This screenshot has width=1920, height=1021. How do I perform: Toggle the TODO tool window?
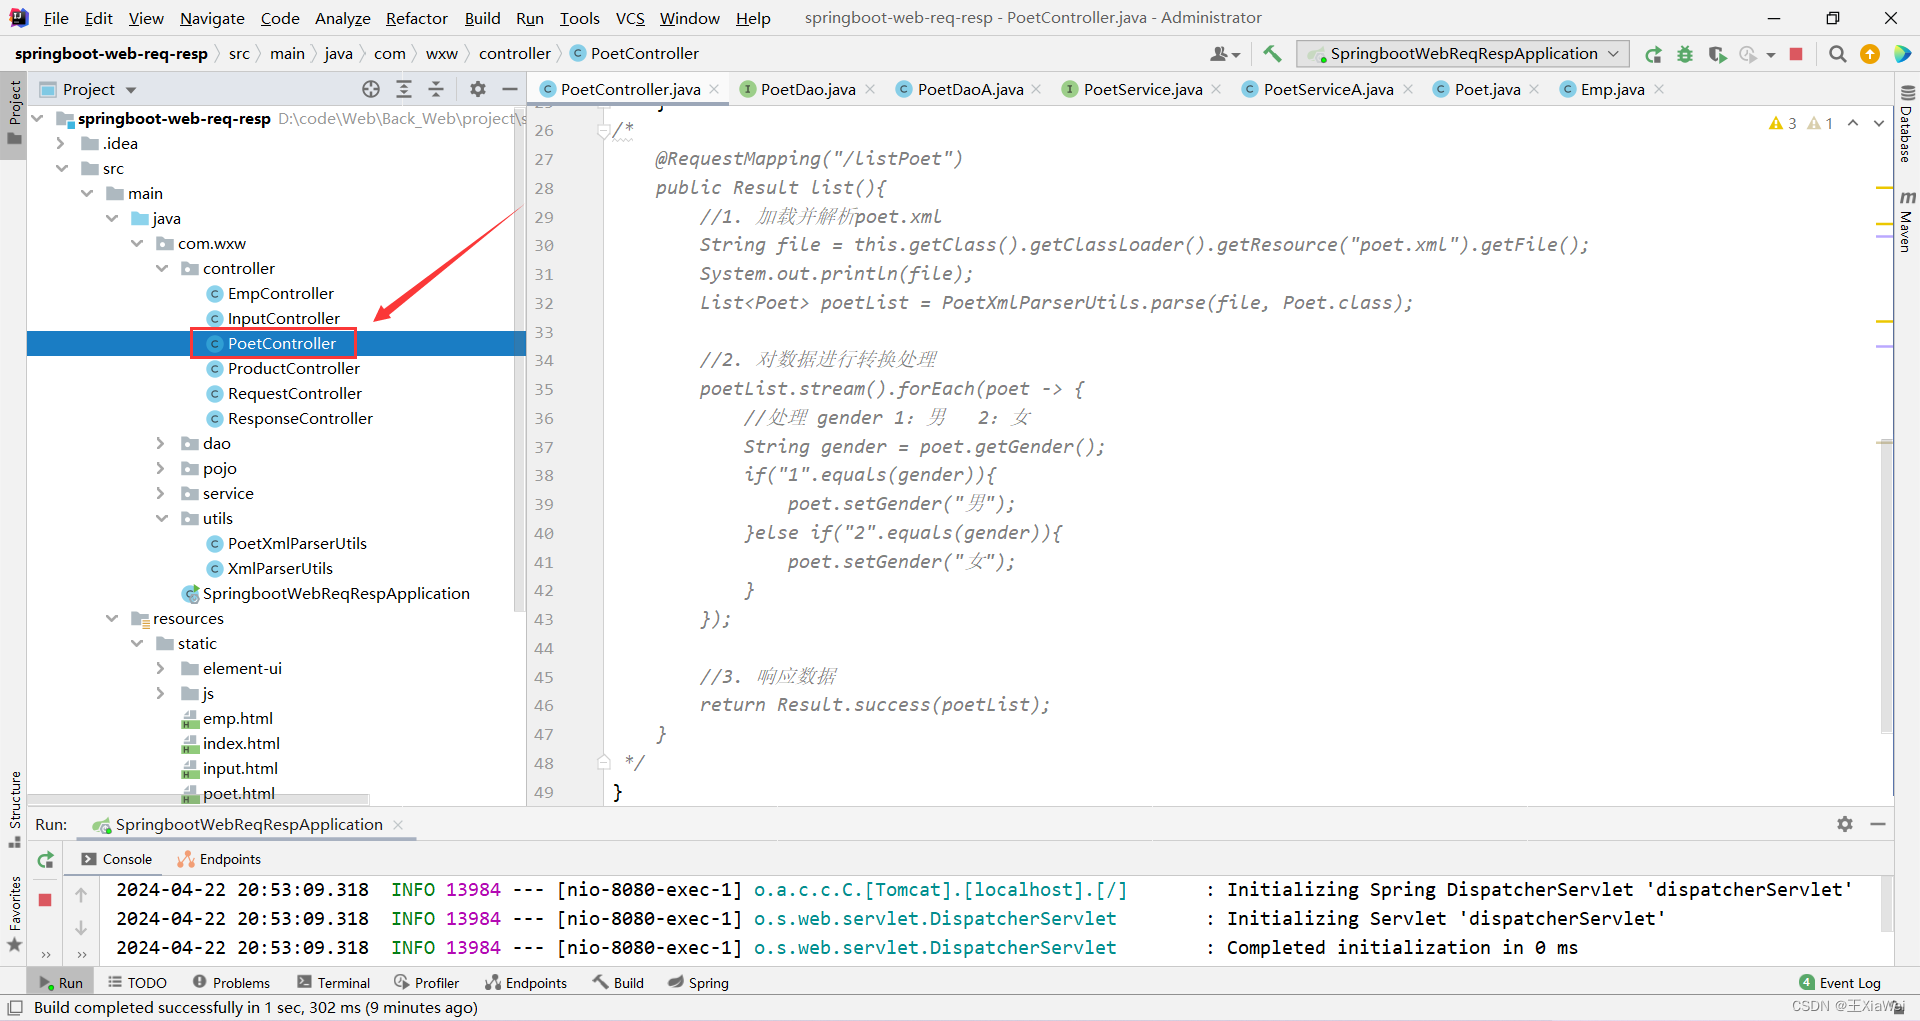[137, 983]
